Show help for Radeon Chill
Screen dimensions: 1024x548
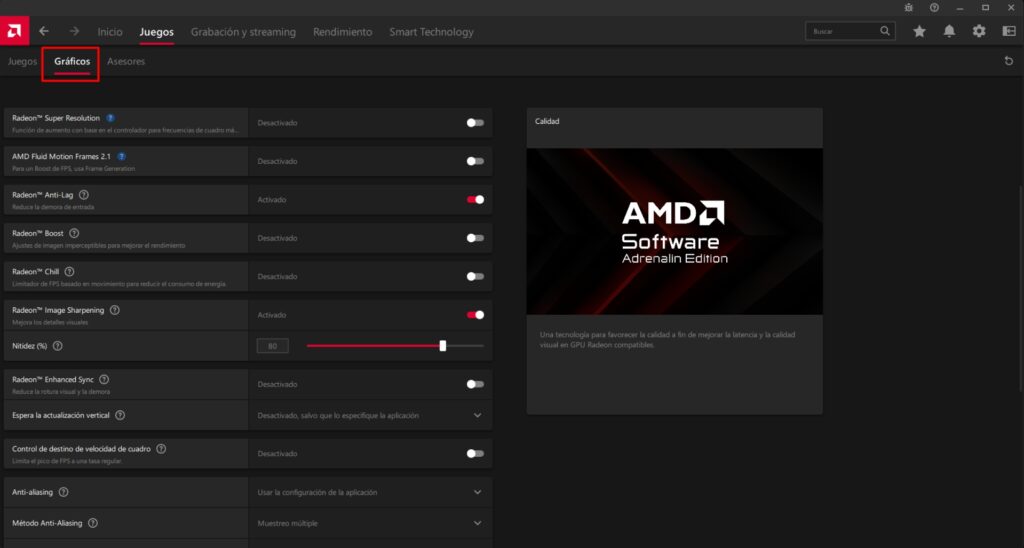pos(69,272)
